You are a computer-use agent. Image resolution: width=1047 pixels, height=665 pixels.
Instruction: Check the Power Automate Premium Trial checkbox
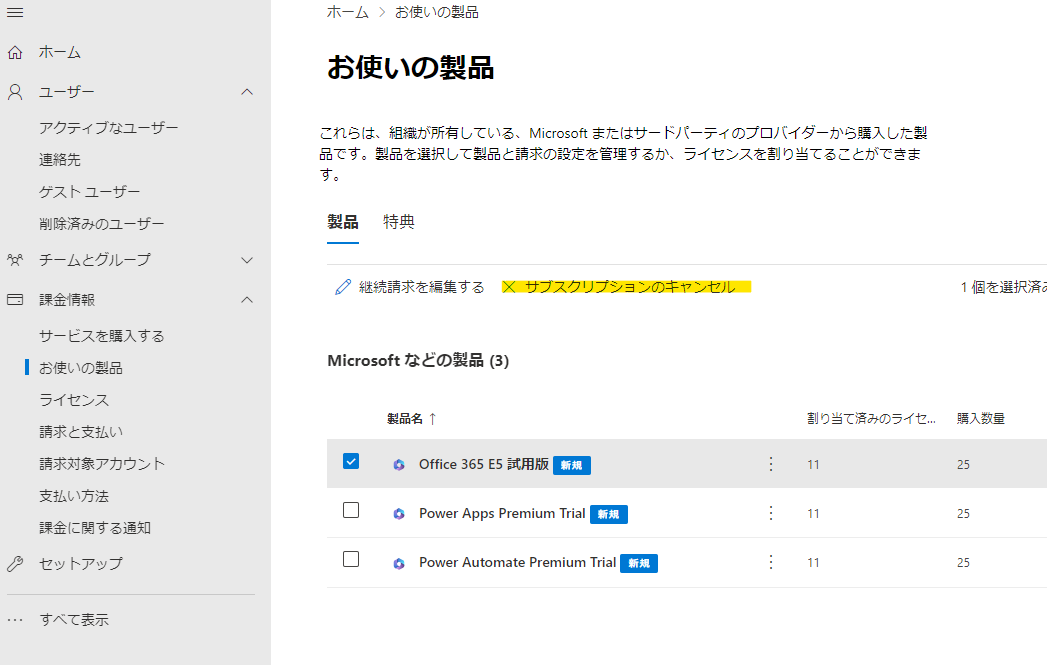351,559
